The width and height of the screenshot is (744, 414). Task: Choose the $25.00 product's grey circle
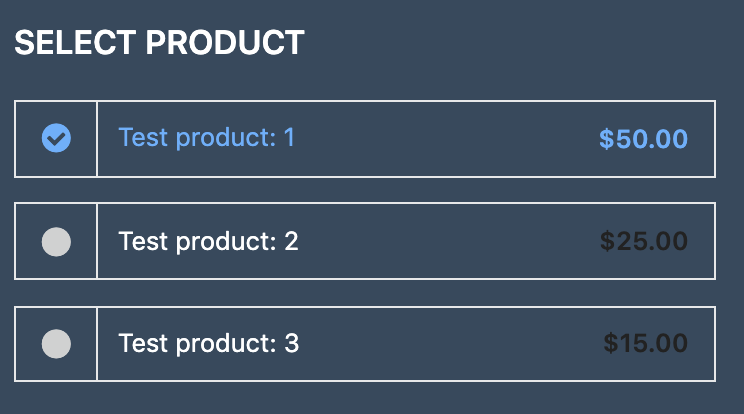point(56,241)
